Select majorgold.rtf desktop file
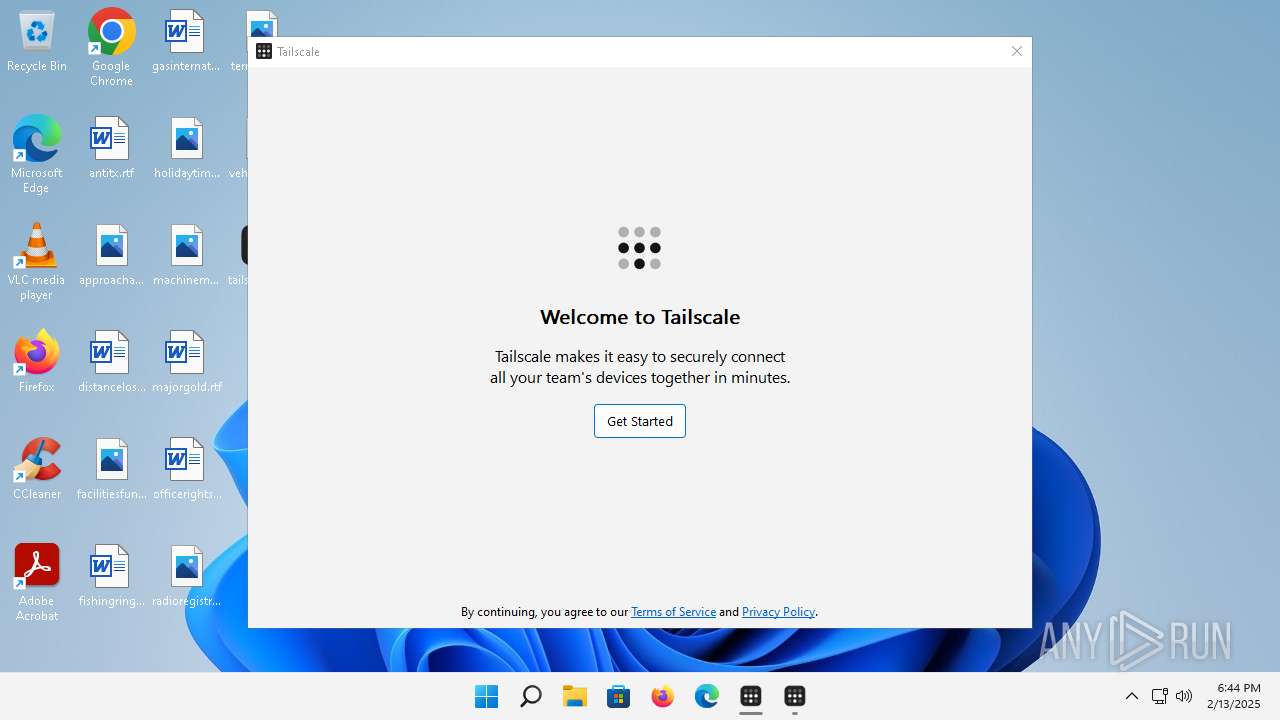This screenshot has width=1280, height=720. pos(186,362)
